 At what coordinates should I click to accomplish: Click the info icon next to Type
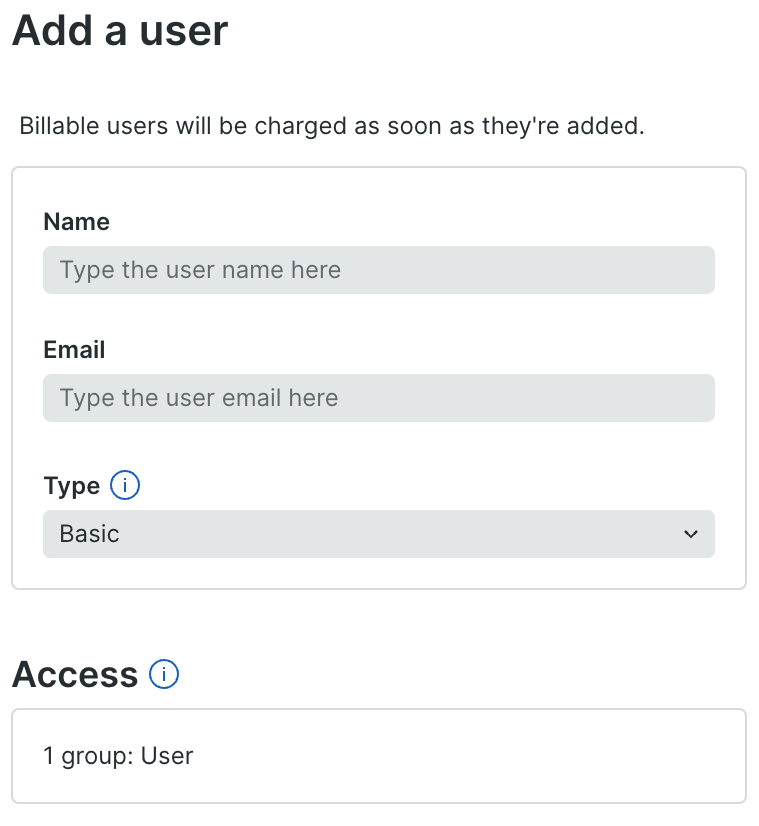(x=125, y=485)
